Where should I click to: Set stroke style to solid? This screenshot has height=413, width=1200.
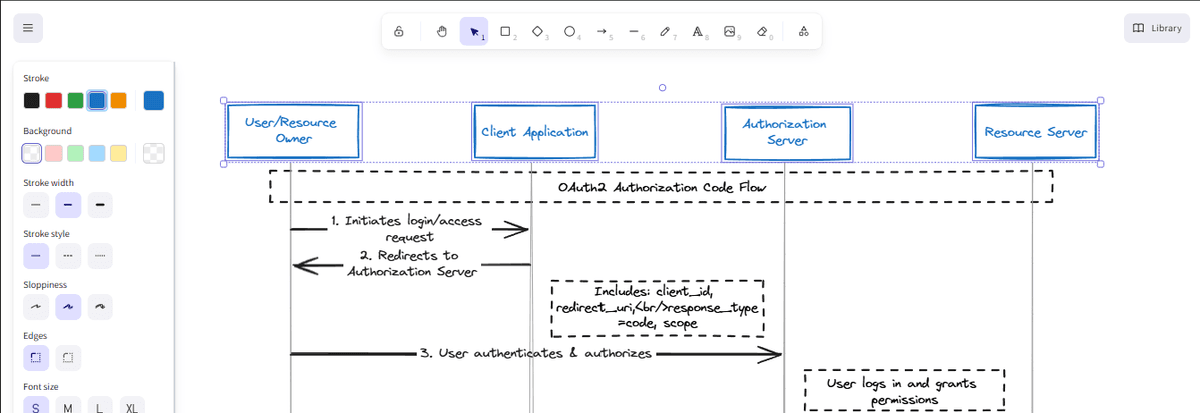pyautogui.click(x=36, y=256)
